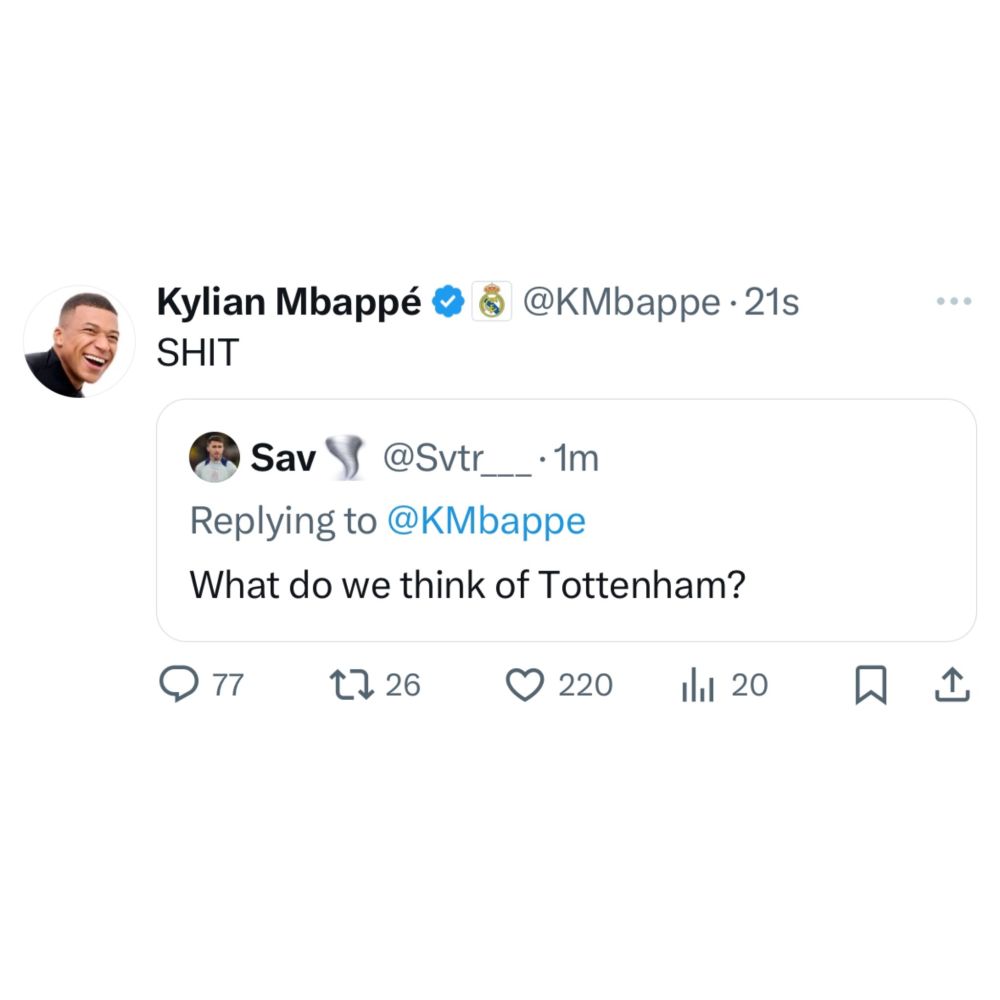Open Sav's small profile avatar
Image resolution: width=1000 pixels, height=1000 pixels.
214,458
